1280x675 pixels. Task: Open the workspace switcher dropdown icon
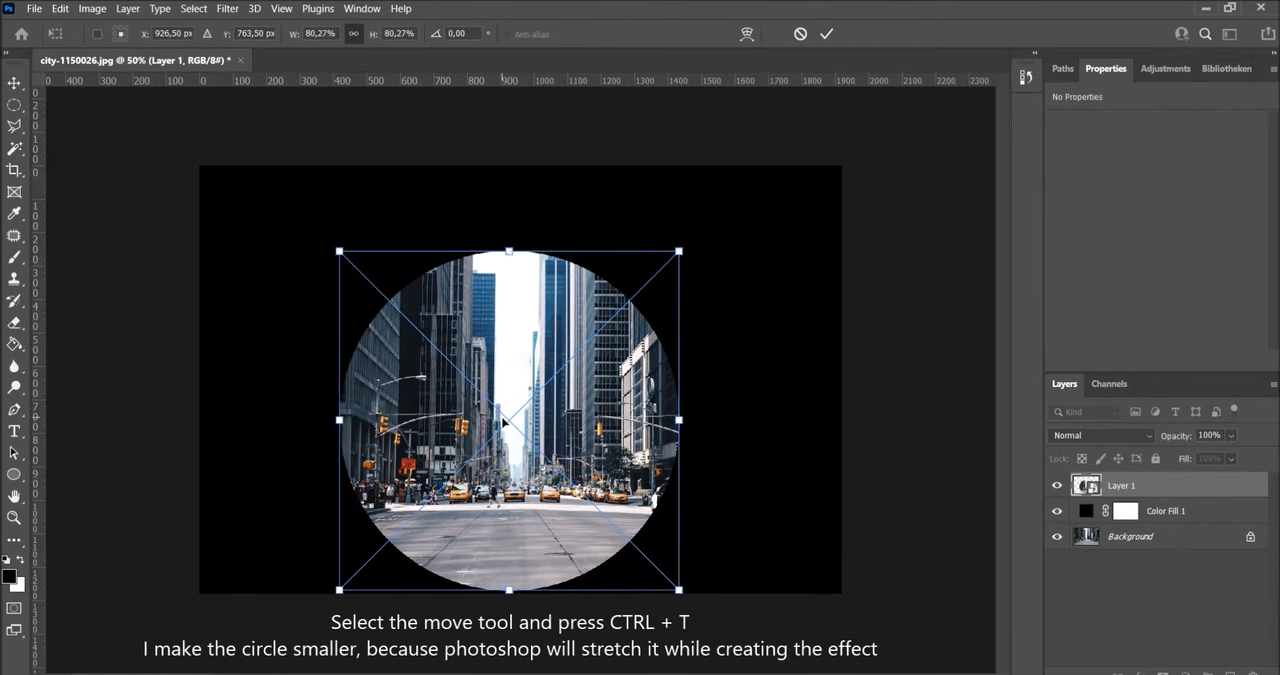coord(1230,34)
